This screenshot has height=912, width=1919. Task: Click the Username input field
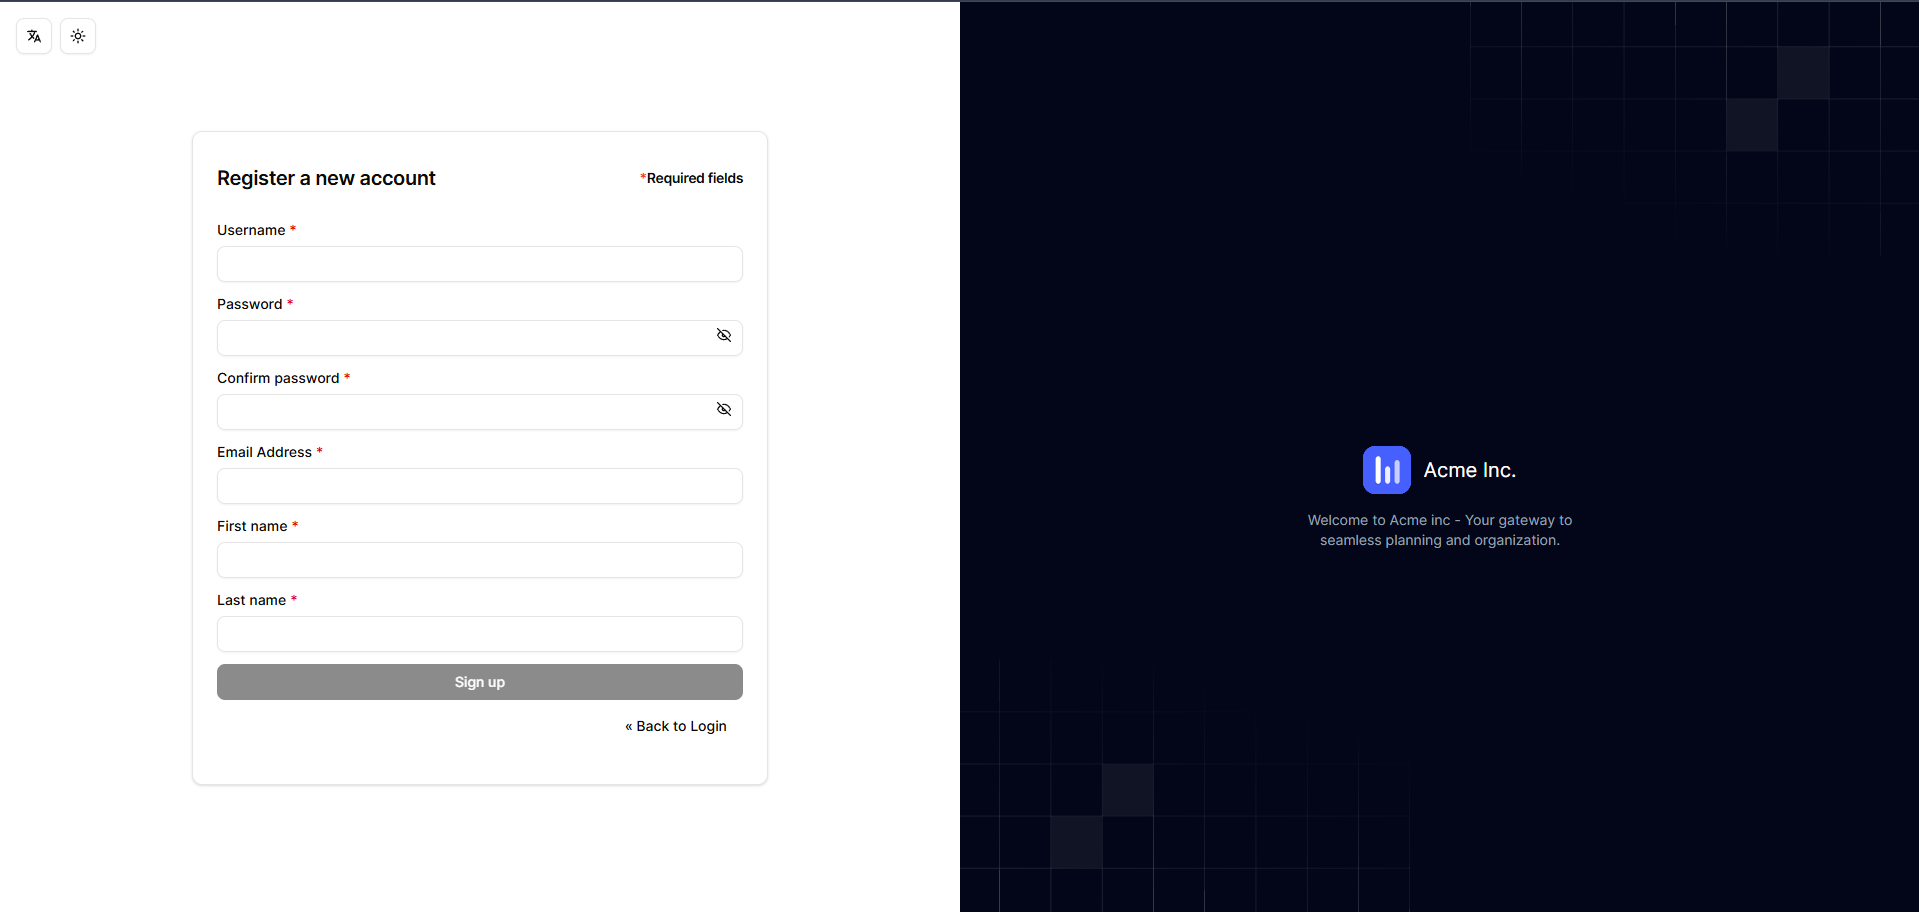click(x=479, y=263)
